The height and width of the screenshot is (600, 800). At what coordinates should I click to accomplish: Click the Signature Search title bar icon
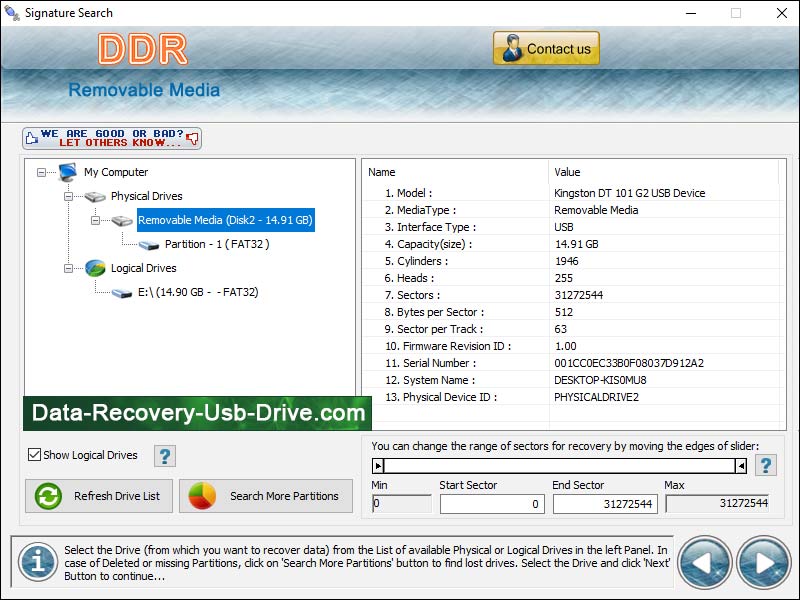click(11, 13)
